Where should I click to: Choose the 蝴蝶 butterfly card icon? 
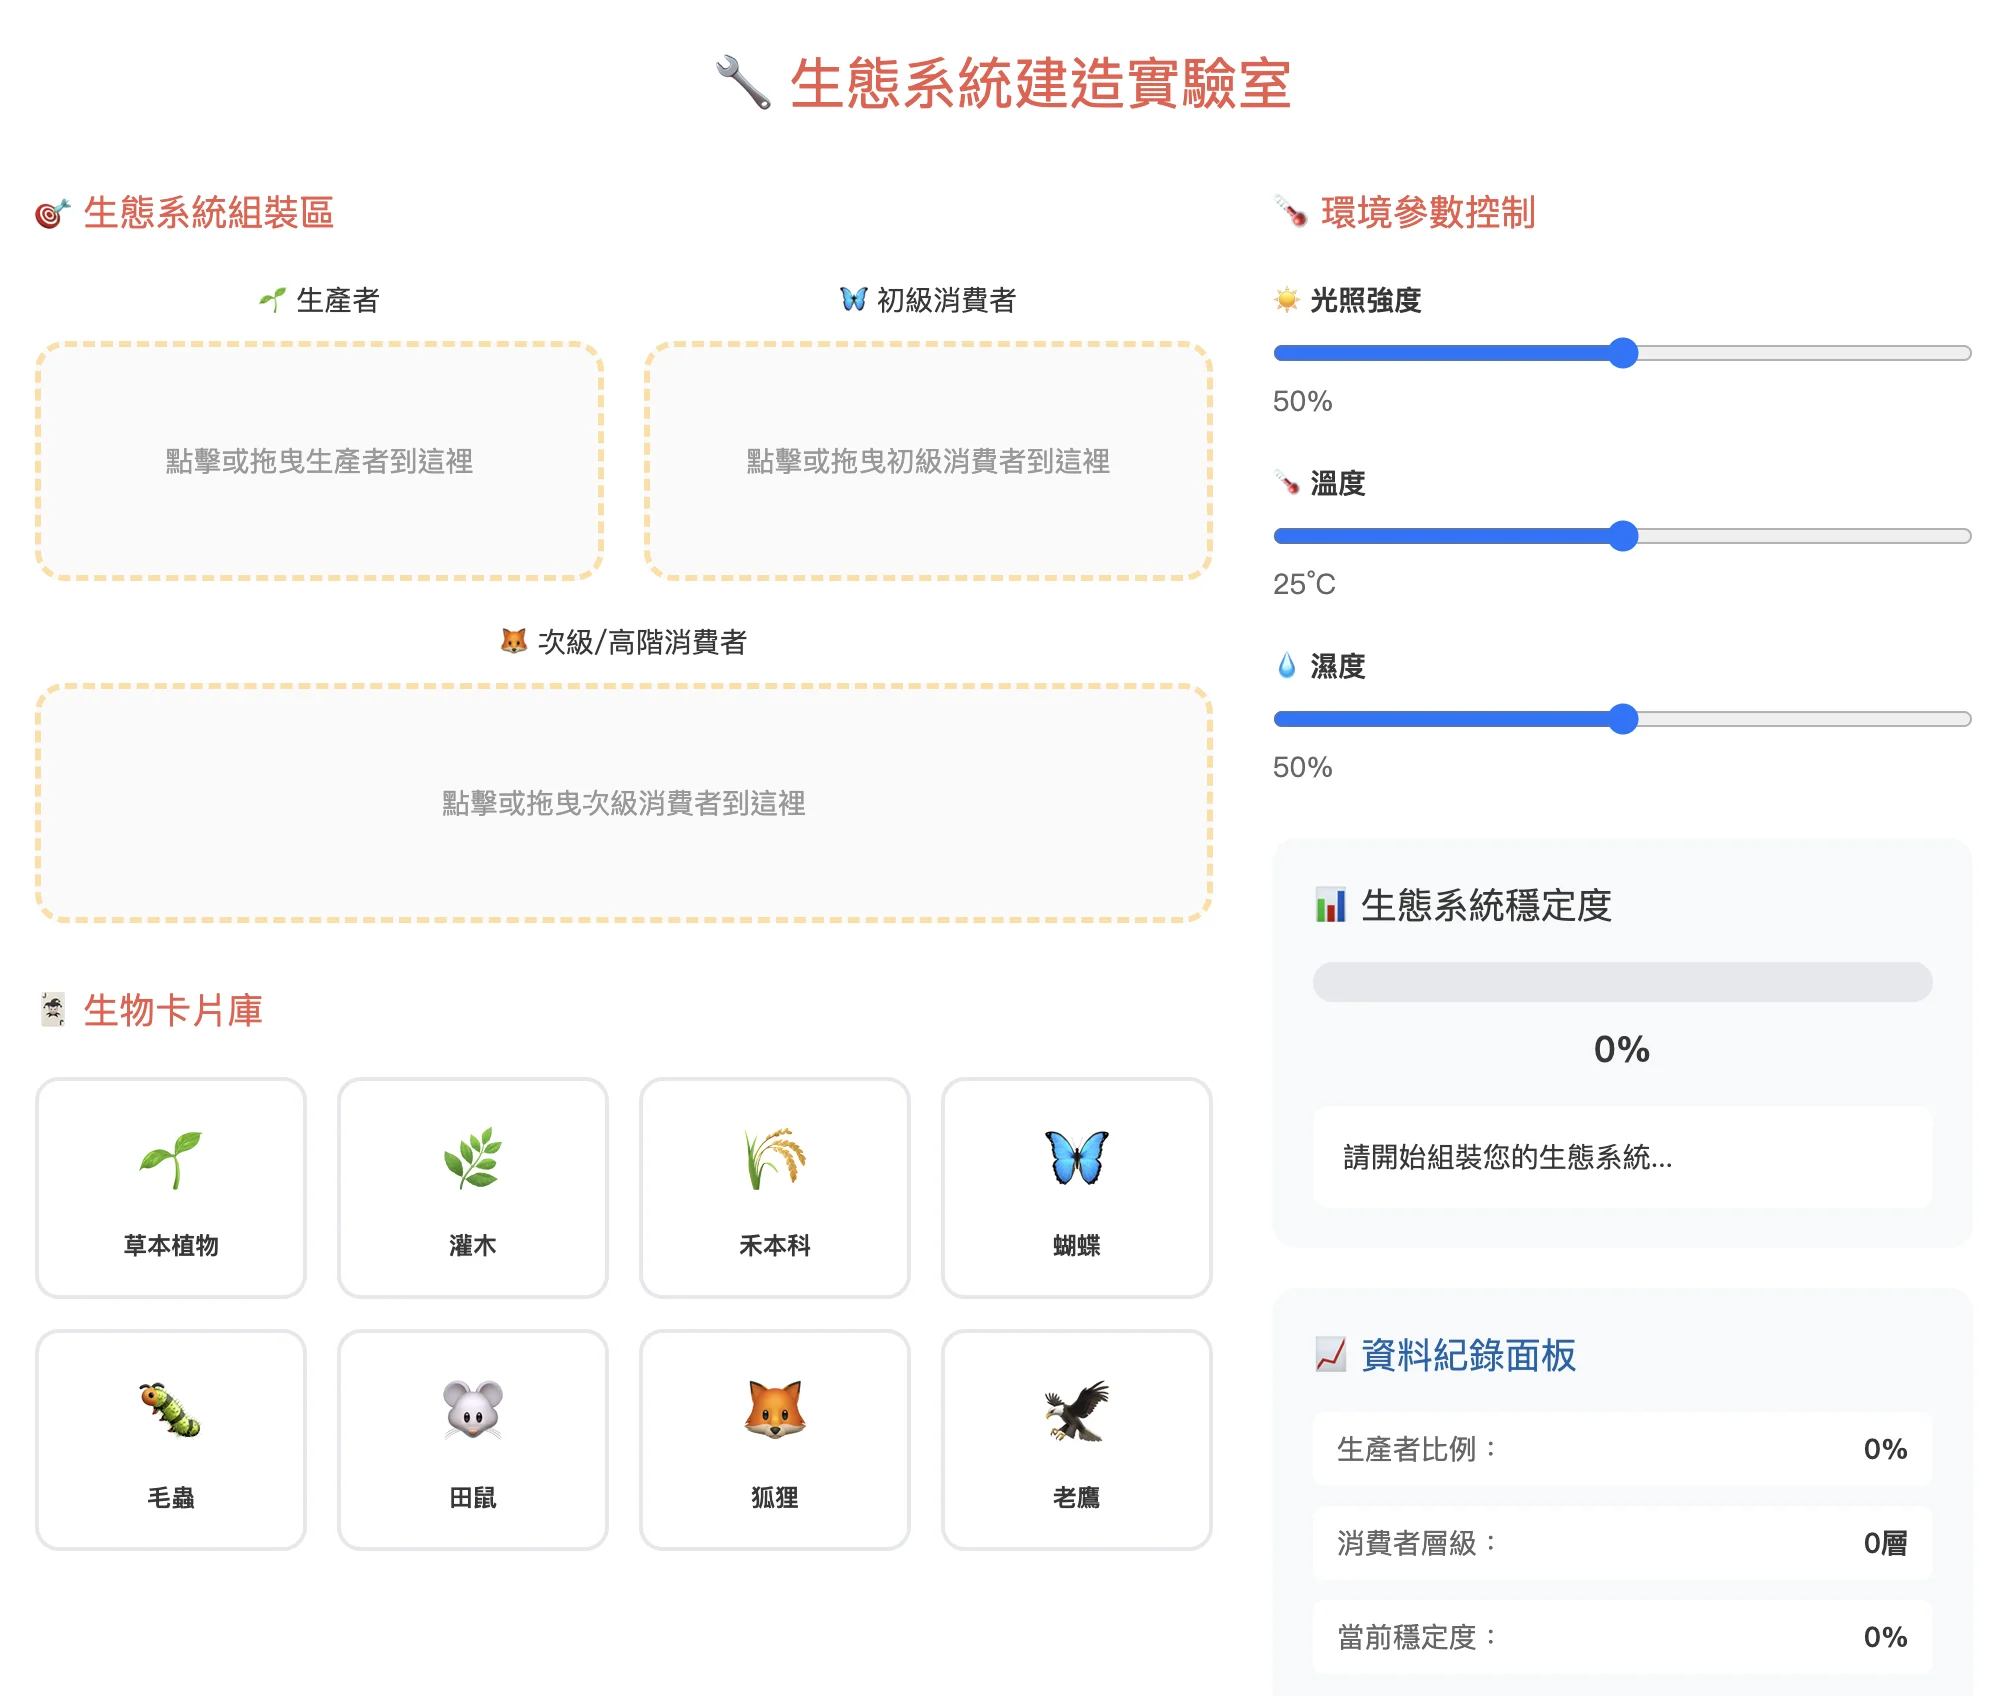point(1077,1159)
